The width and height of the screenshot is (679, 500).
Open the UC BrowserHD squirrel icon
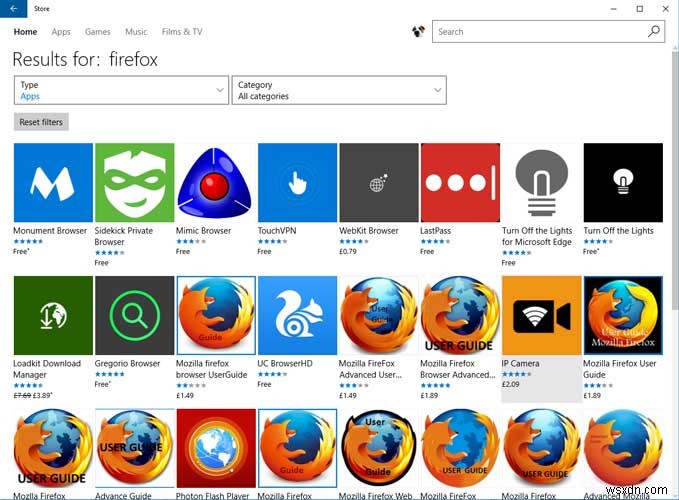click(297, 316)
